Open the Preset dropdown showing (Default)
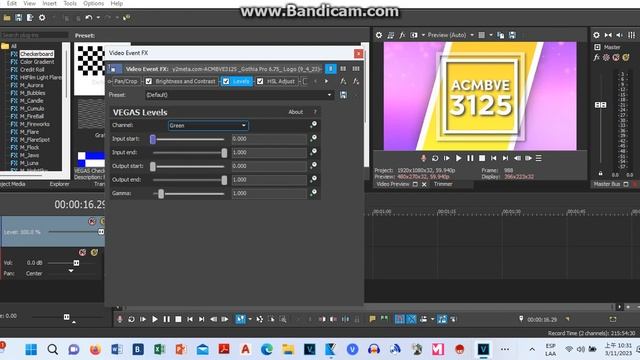Screen dimensions: 640x360 tap(240, 95)
